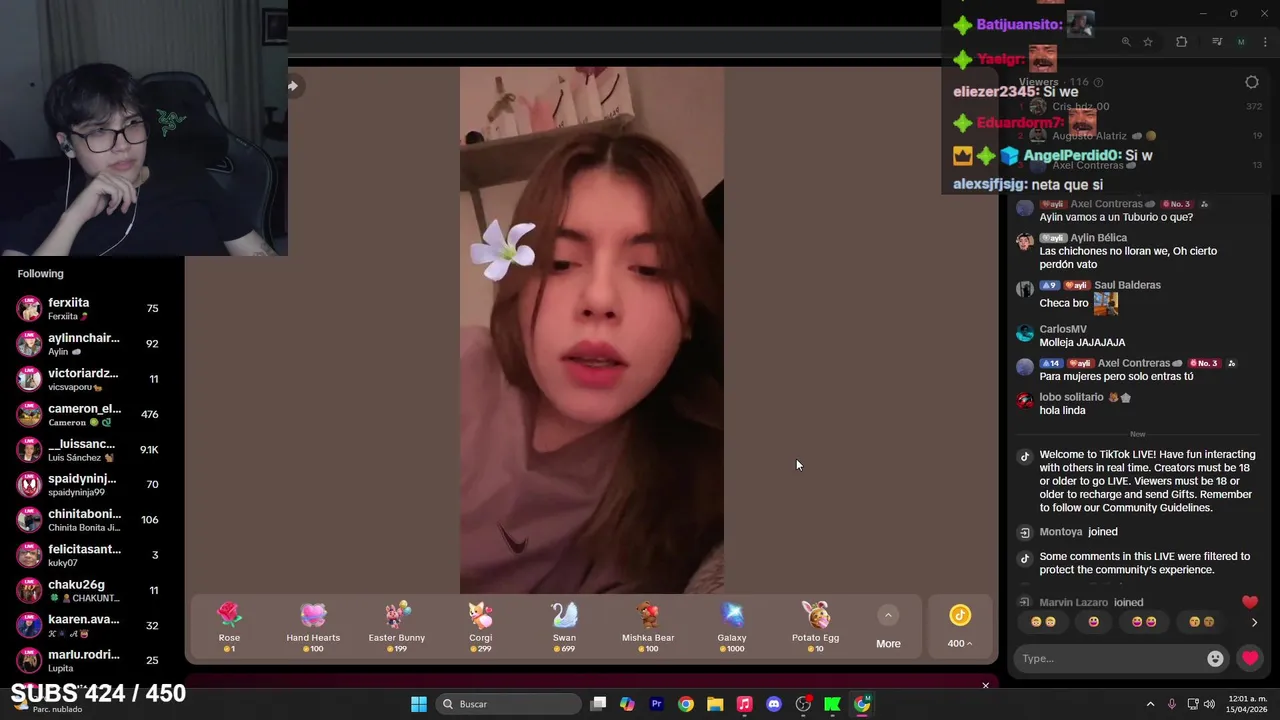This screenshot has width=1280, height=720.
Task: Select the Galaxy gift
Action: point(732,627)
